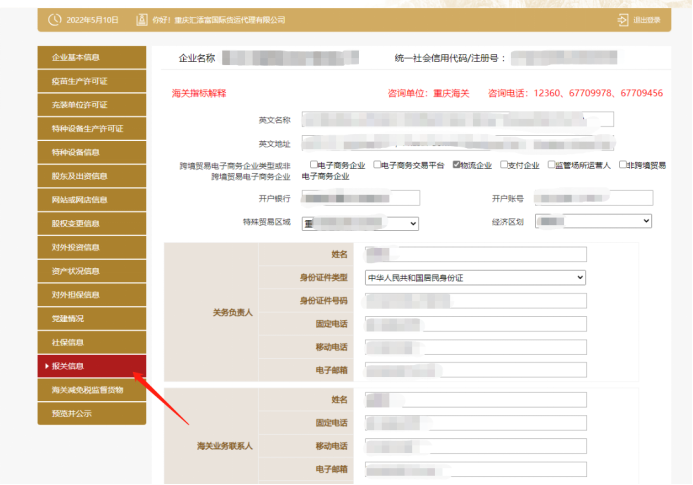This screenshot has height=485, width=693.
Task: Select 对外担保信息 in sidebar
Action: pyautogui.click(x=92, y=295)
